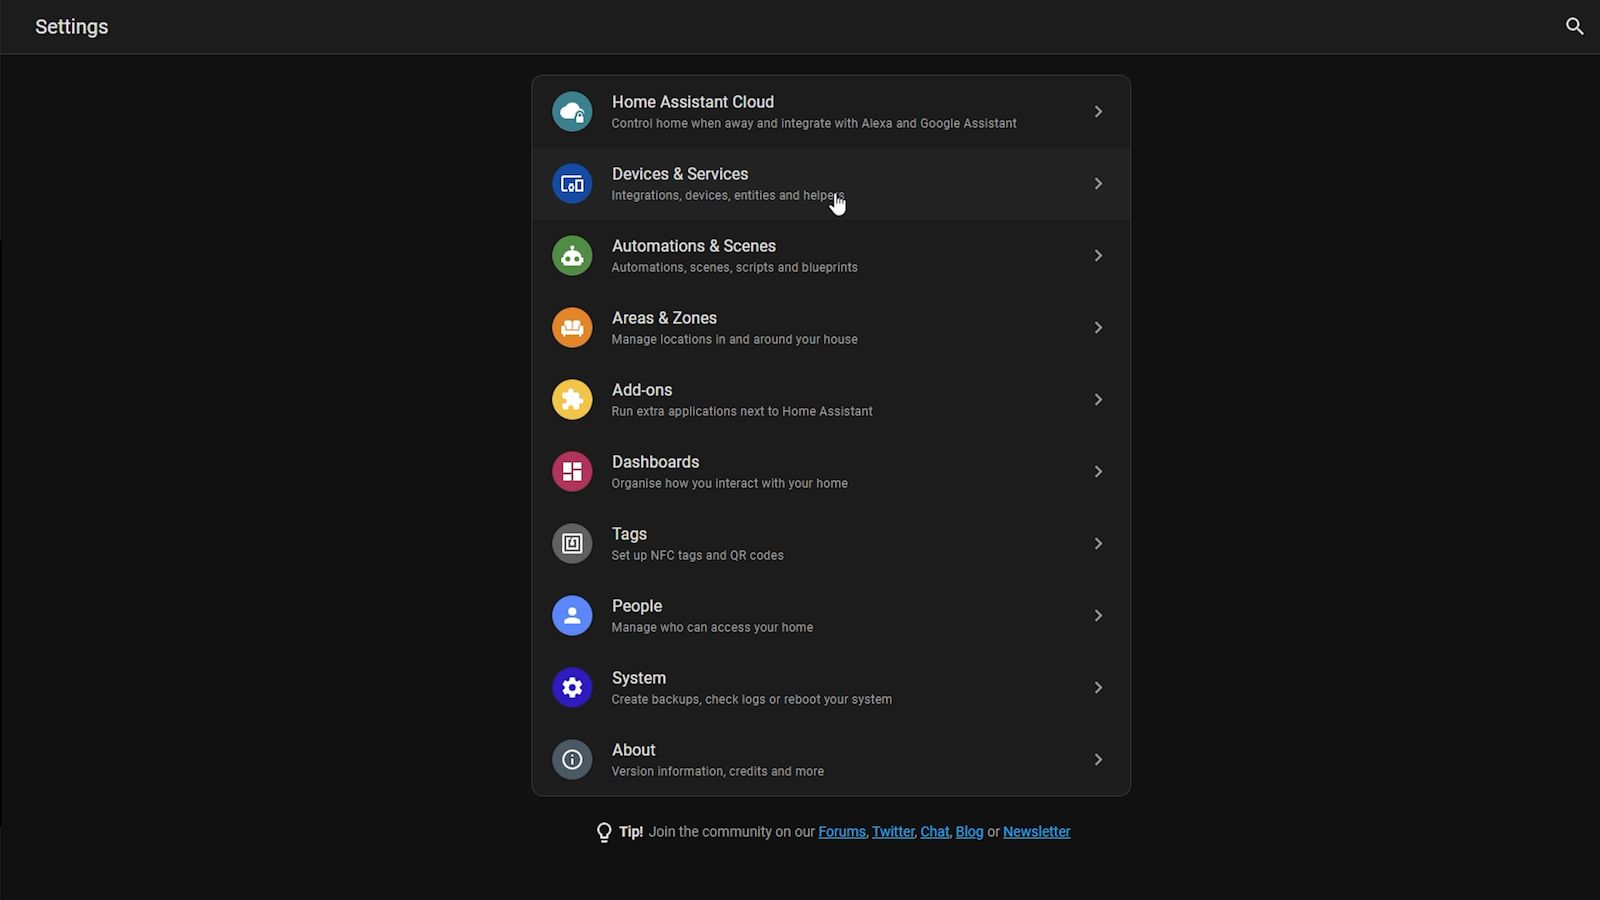The width and height of the screenshot is (1600, 900).
Task: Open the Devices & Services title
Action: click(x=680, y=174)
